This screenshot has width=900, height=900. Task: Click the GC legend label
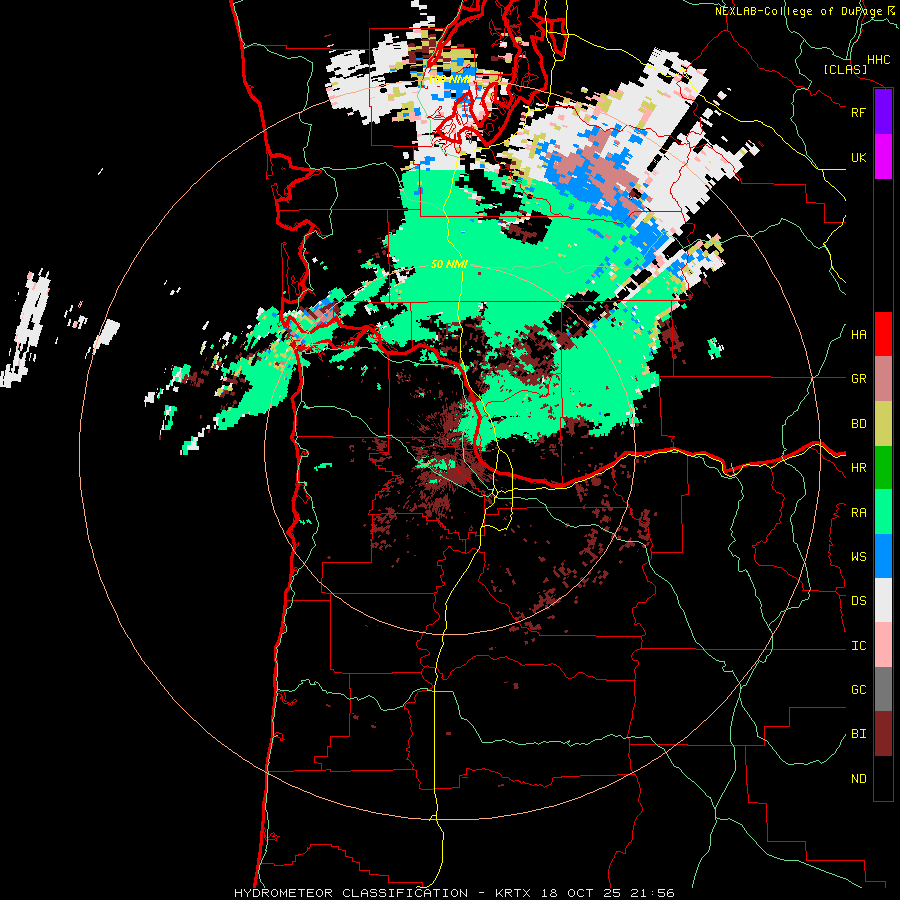(x=858, y=690)
